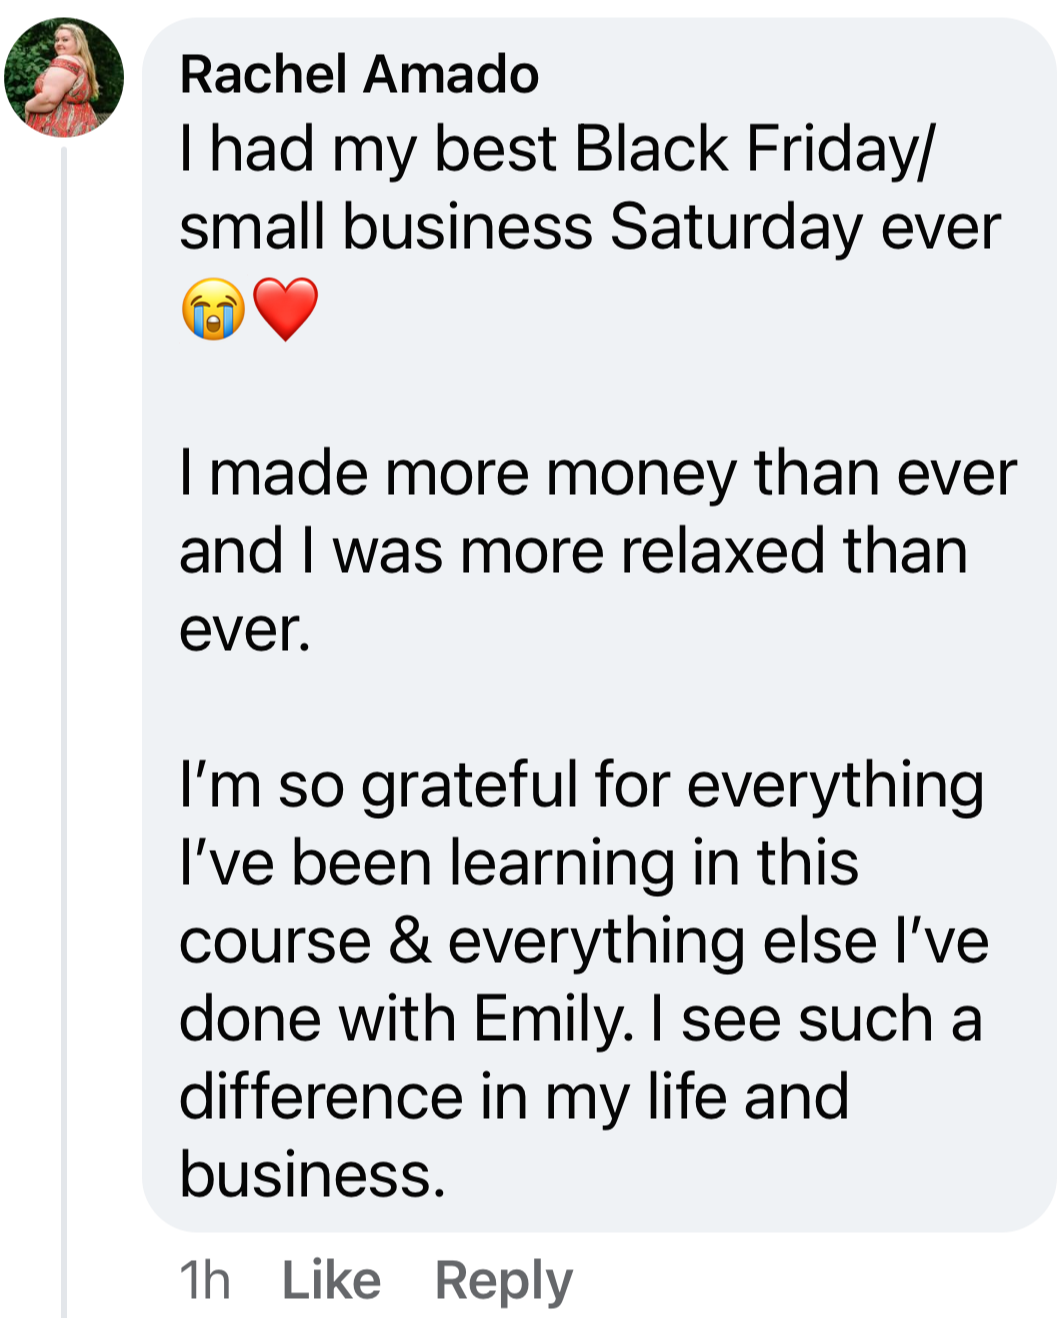The height and width of the screenshot is (1319, 1062).
Task: Like Rachel Amado's comment
Action: (331, 1280)
